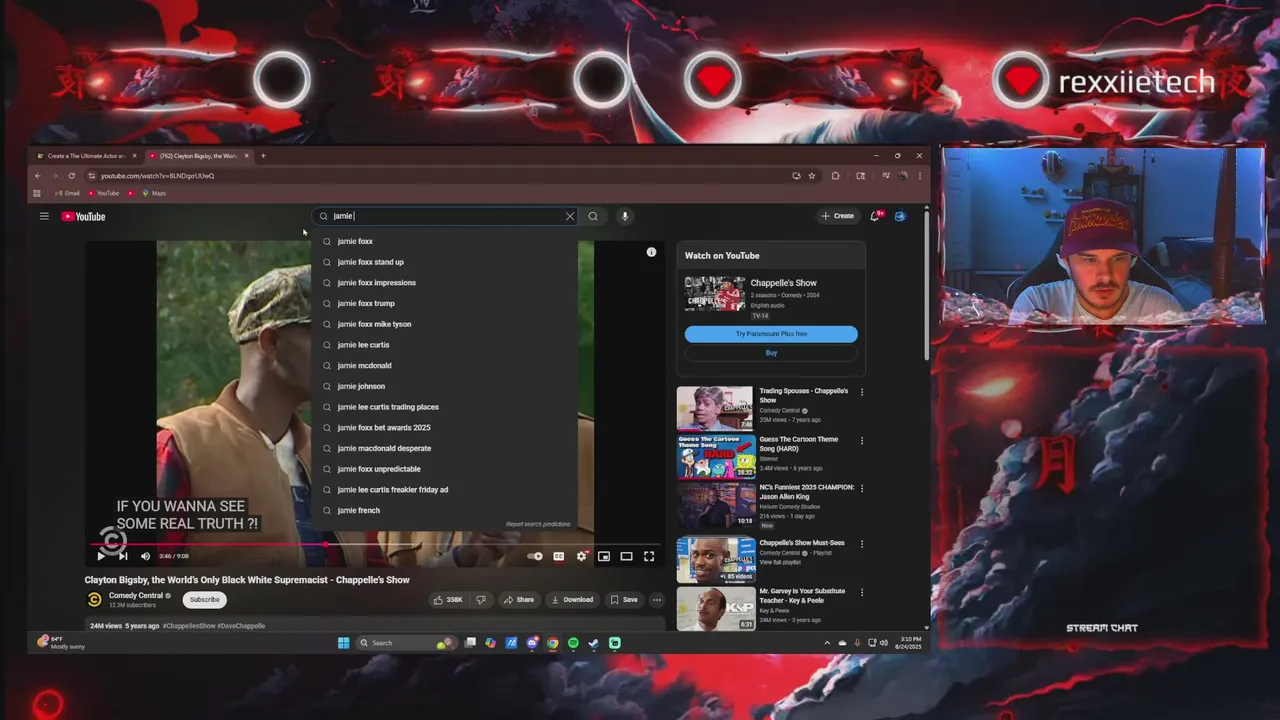This screenshot has width=1280, height=720.
Task: Open options for the Mr. Garvey Substitute Teacher video
Action: click(x=862, y=592)
